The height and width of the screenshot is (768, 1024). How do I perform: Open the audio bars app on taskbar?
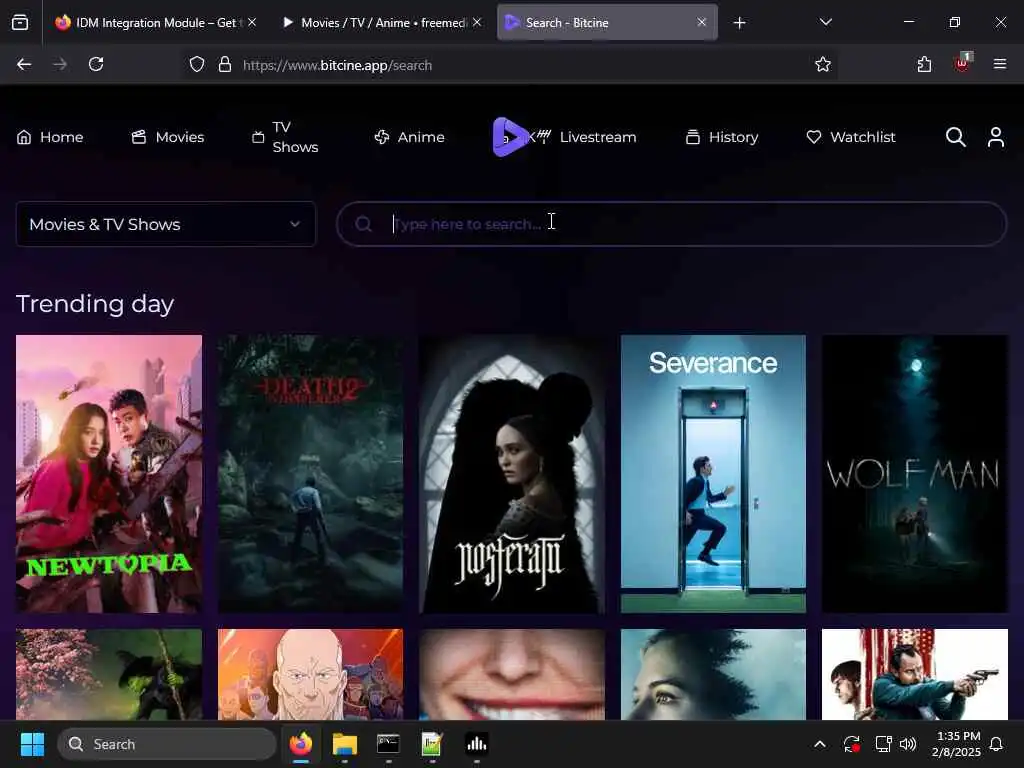[476, 744]
